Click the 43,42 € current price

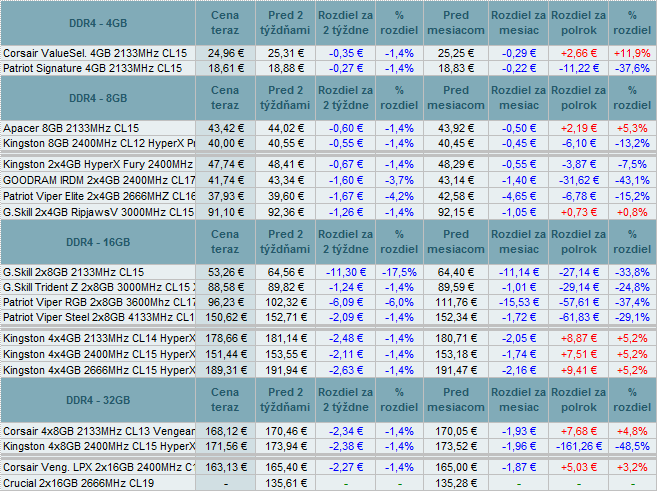(225, 128)
